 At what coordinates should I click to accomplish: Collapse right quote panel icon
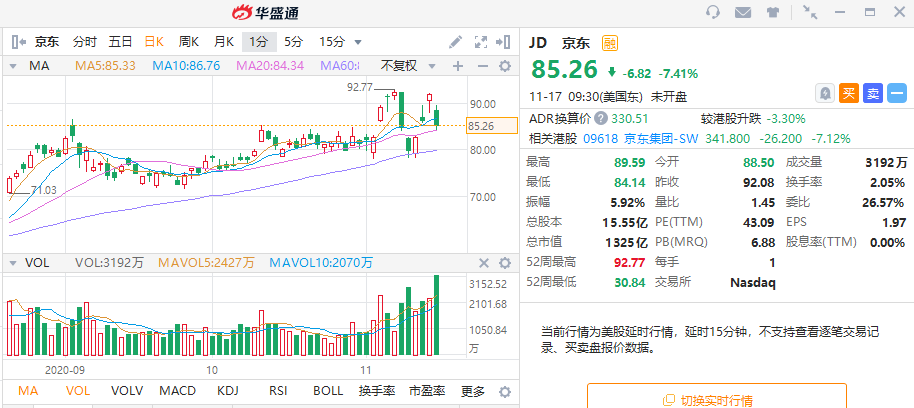click(503, 42)
